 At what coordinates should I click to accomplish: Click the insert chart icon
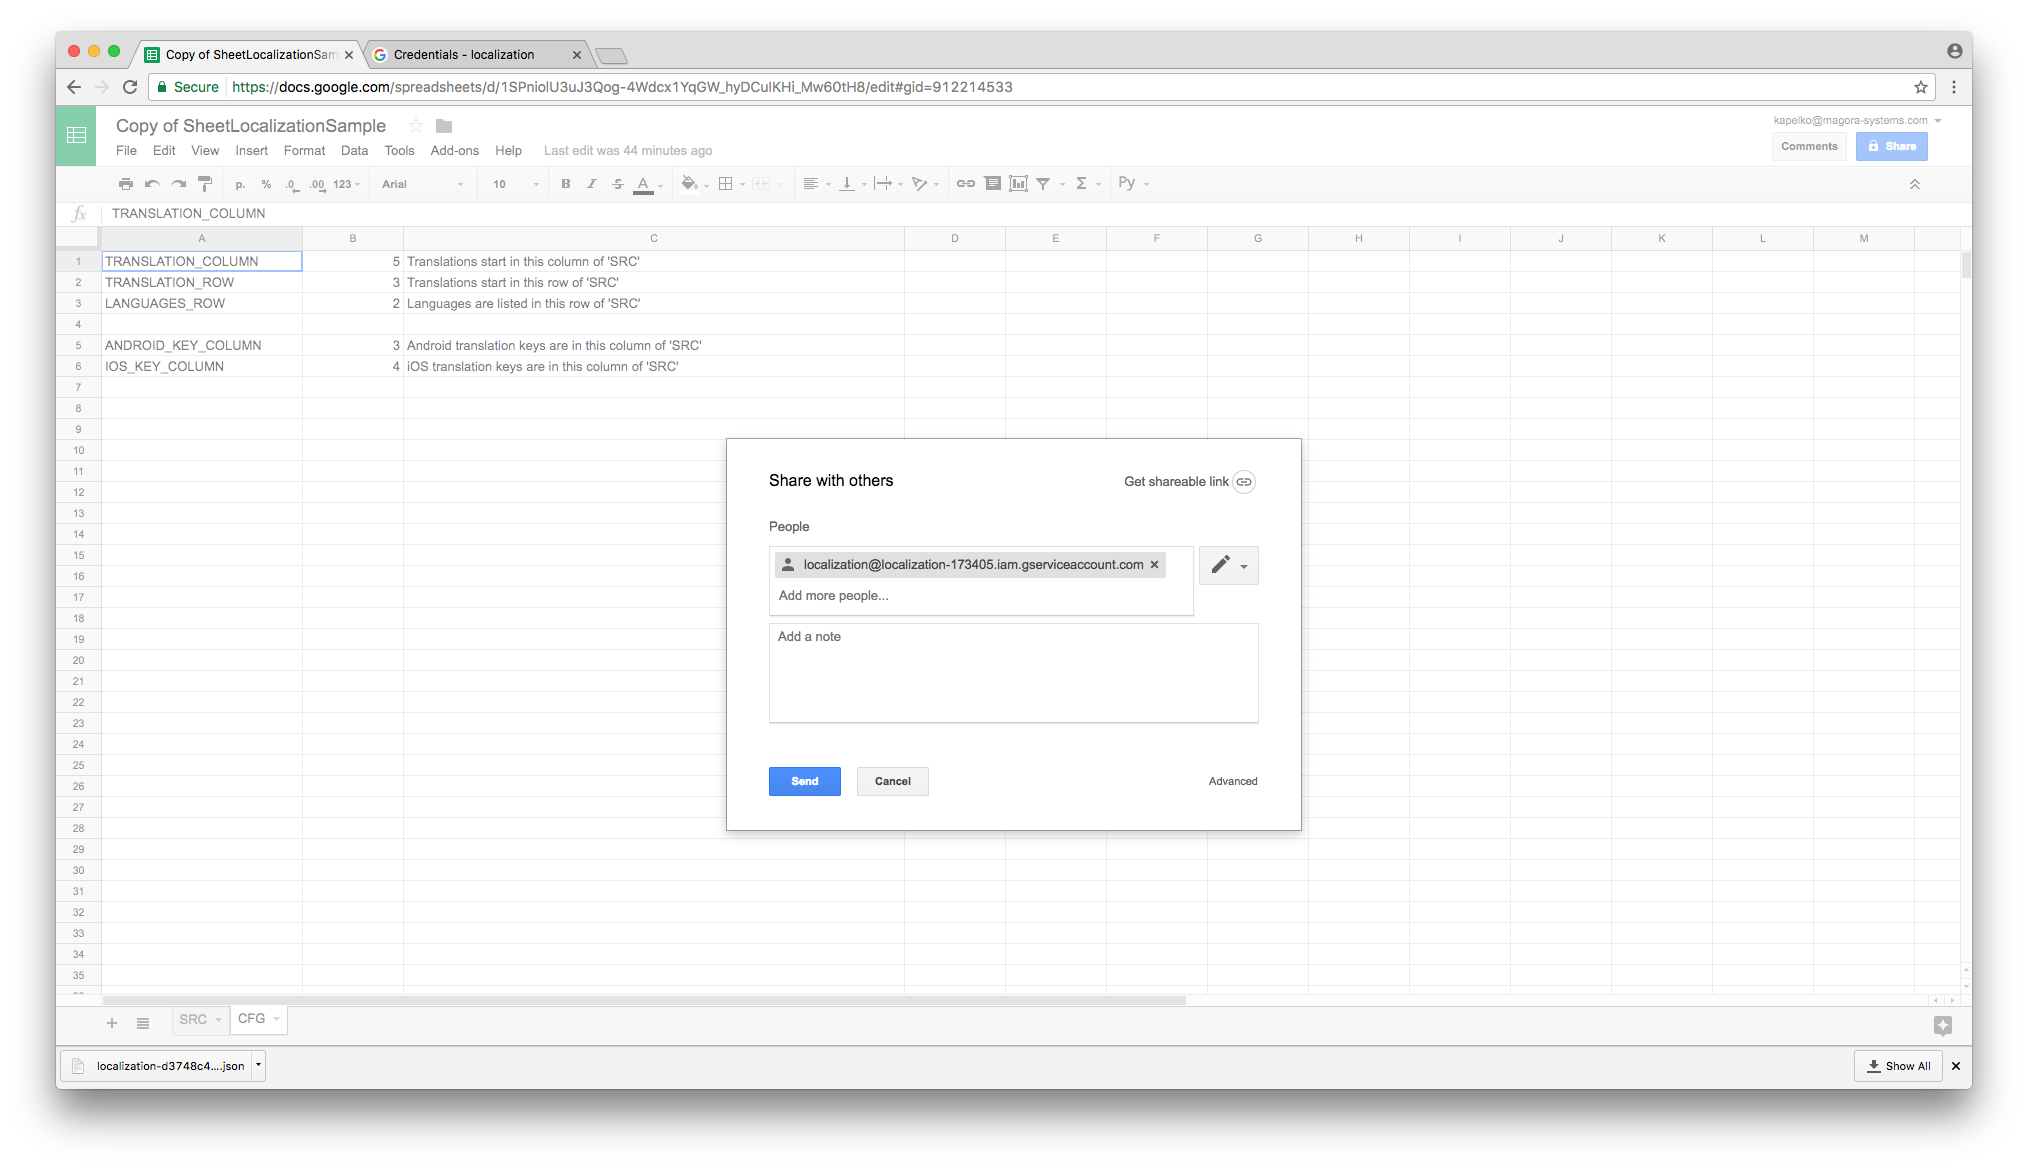tap(1018, 184)
